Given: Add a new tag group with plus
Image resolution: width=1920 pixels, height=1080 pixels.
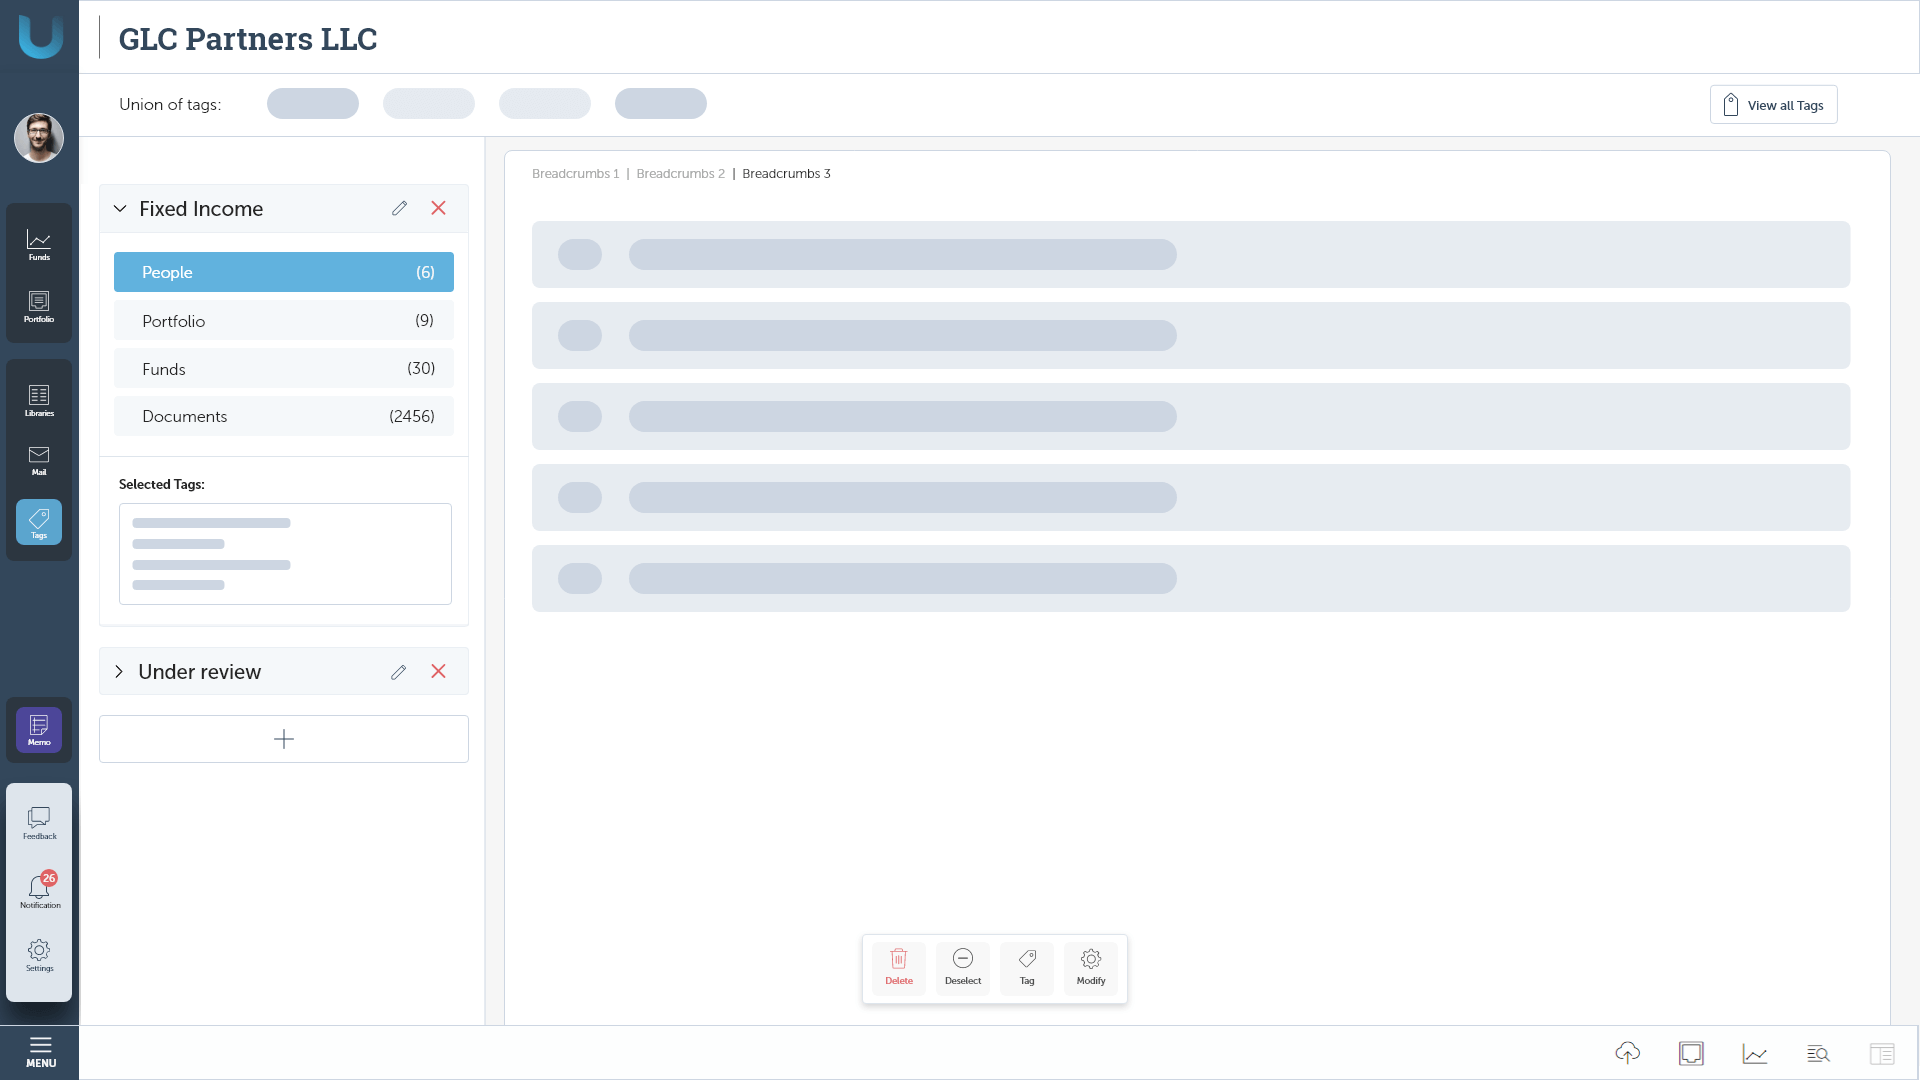Looking at the screenshot, I should click(284, 739).
